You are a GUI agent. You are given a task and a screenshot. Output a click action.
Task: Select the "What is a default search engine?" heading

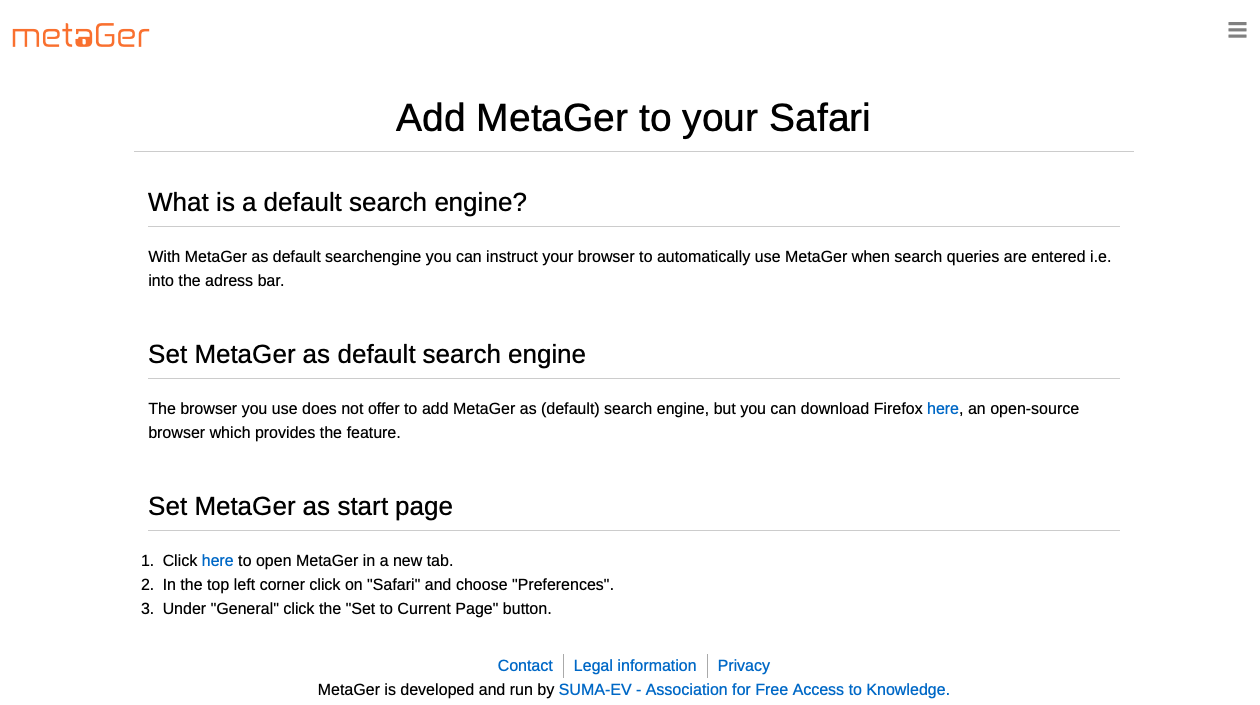click(337, 203)
